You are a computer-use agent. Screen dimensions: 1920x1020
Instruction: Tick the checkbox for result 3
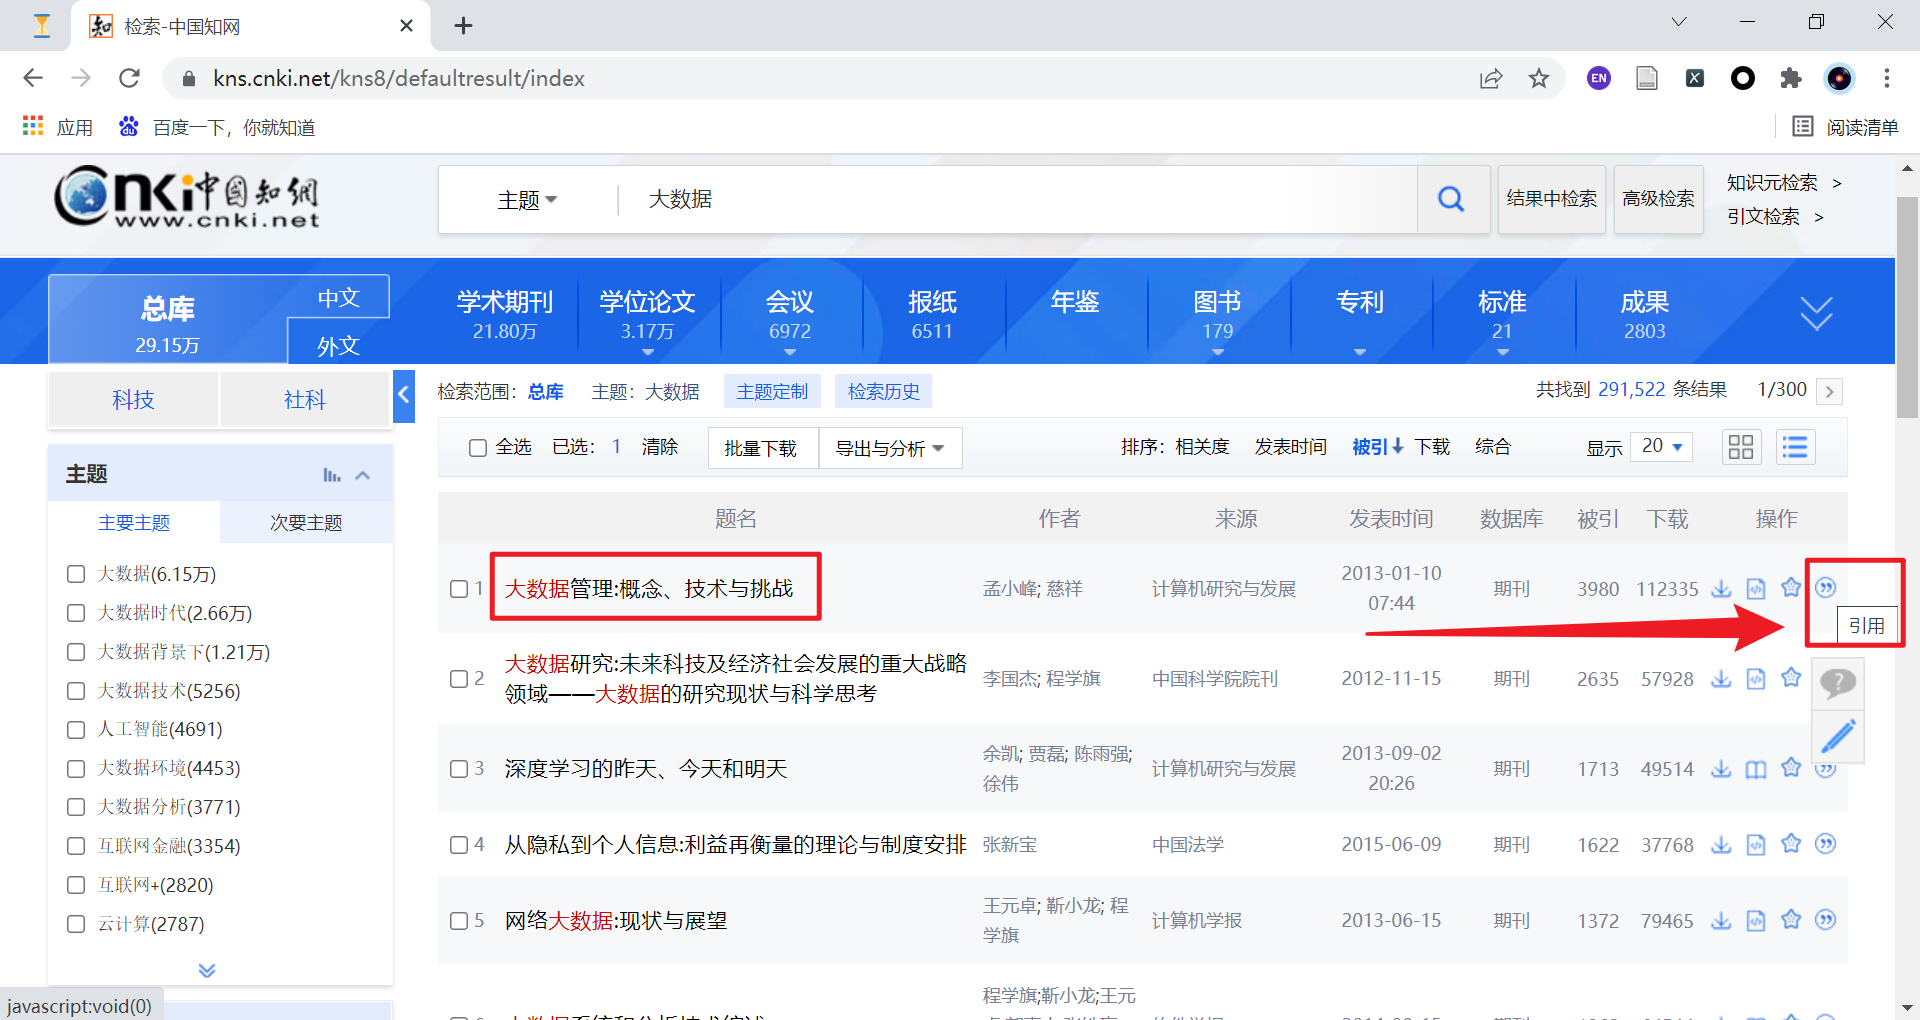460,768
